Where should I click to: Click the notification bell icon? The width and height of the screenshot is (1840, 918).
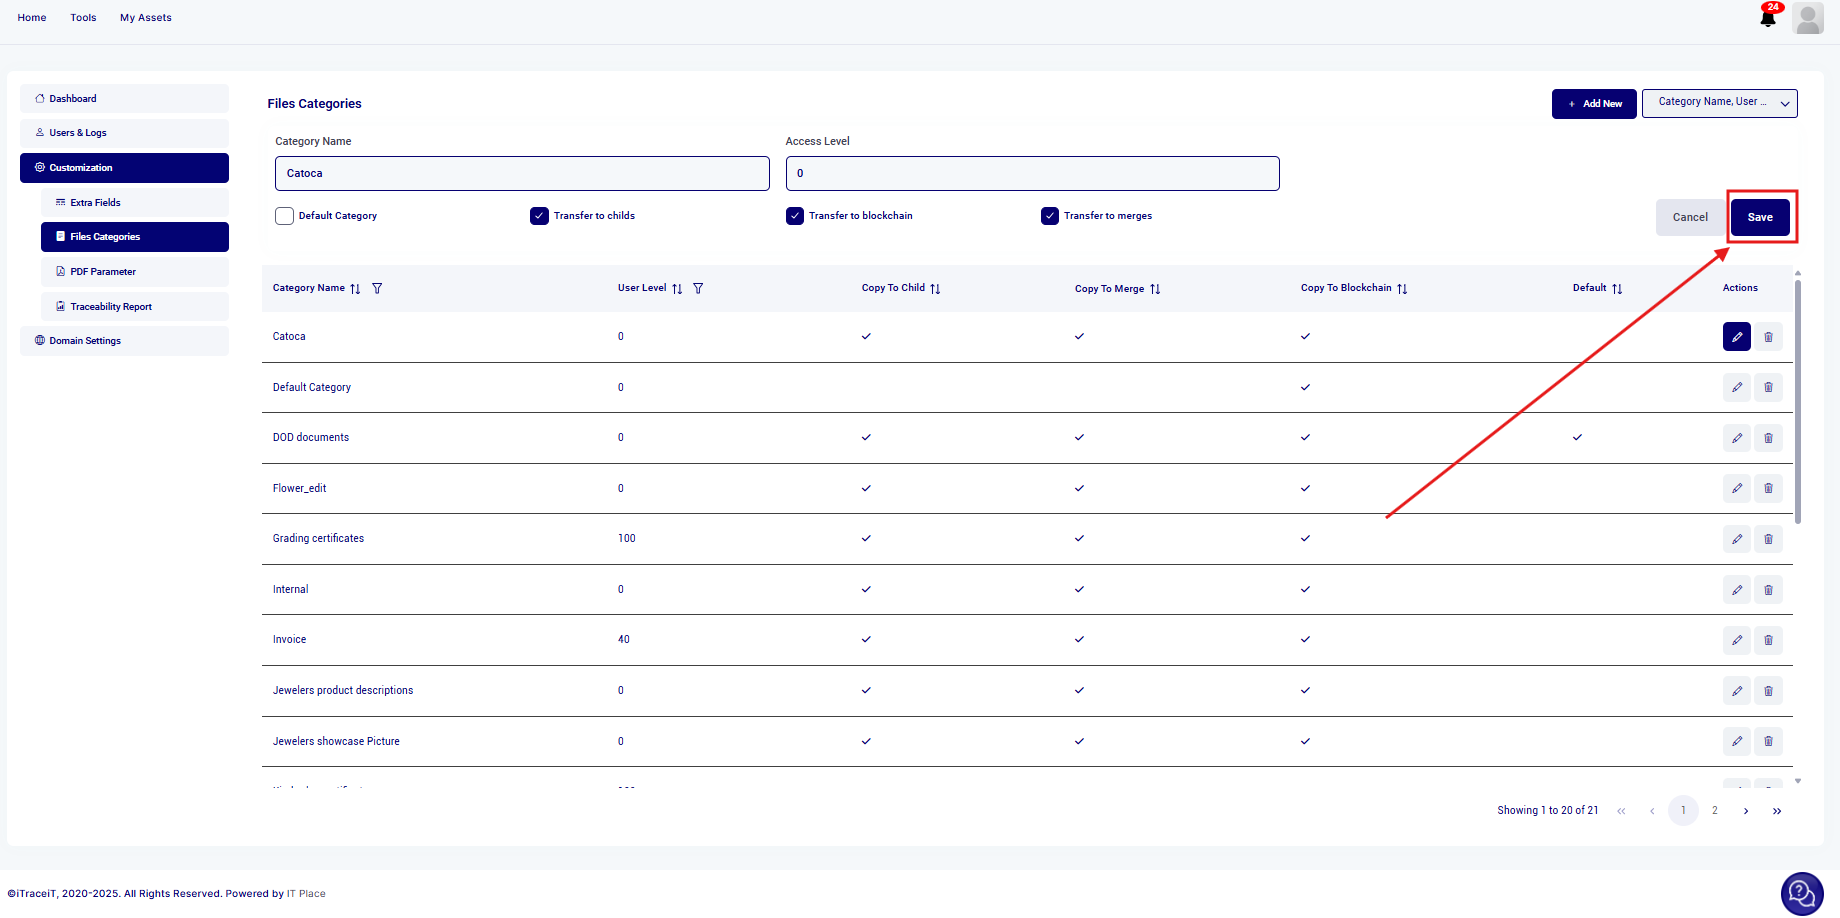point(1767,18)
